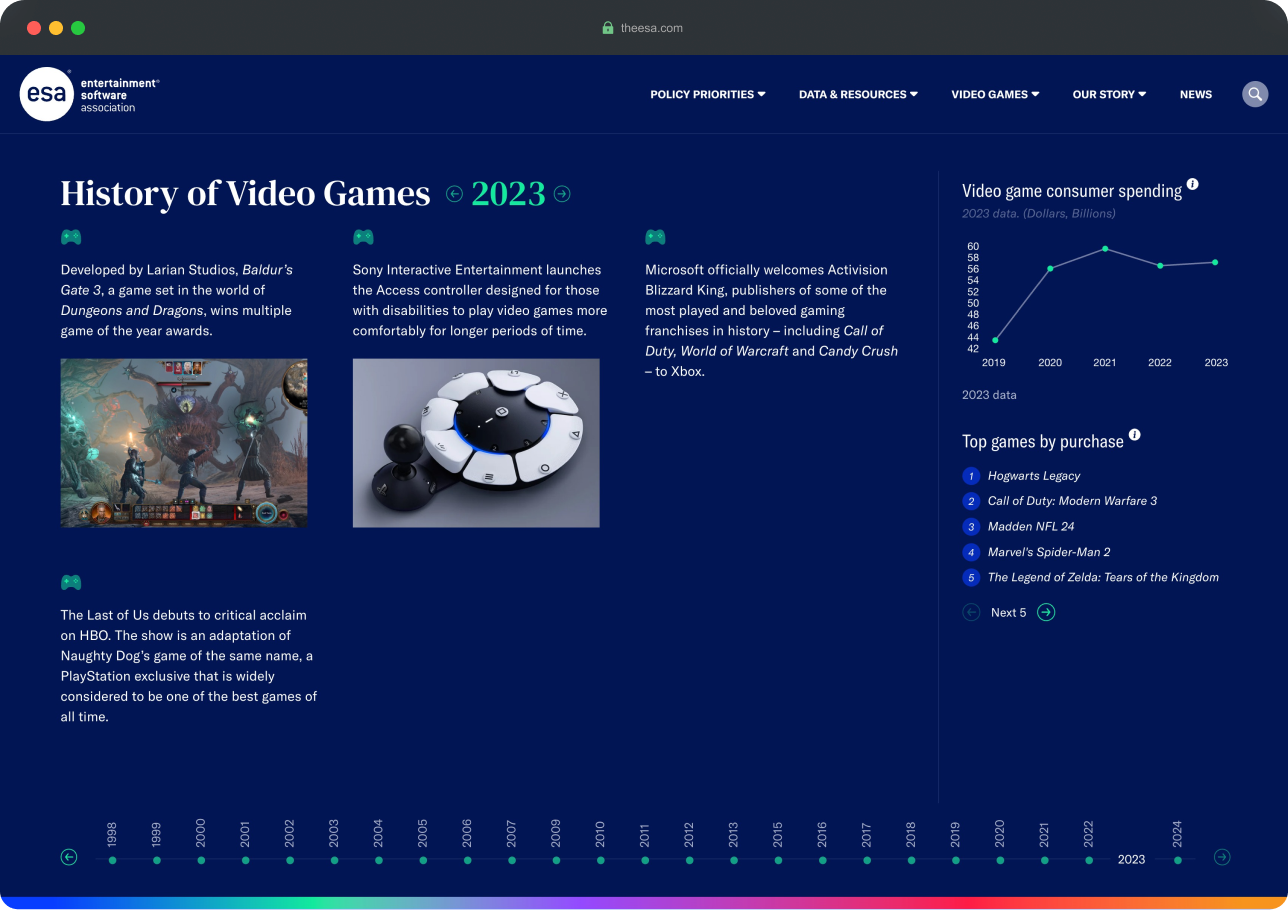Click the 2022 data point on spending chart
This screenshot has width=1288, height=910.
click(x=1160, y=266)
